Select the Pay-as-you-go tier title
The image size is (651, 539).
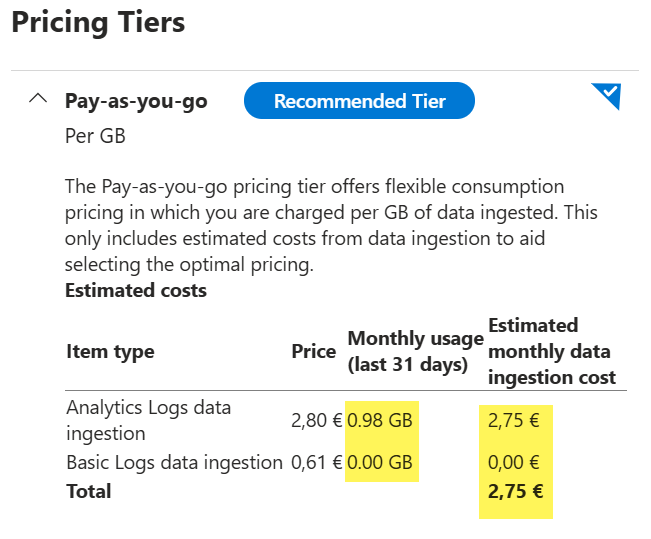[136, 102]
